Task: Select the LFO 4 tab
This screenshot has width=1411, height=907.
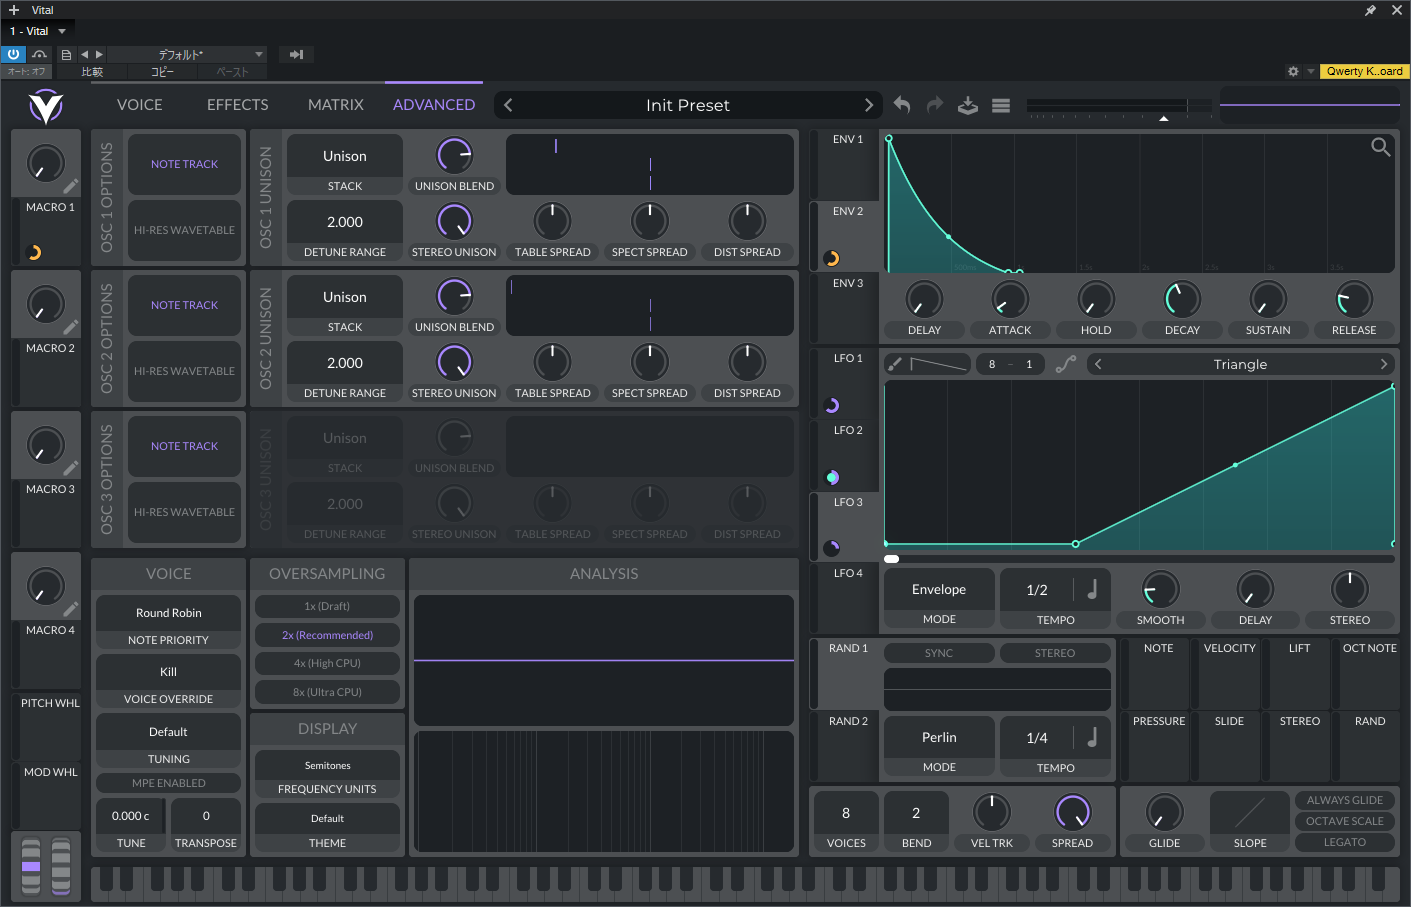Action: point(846,598)
